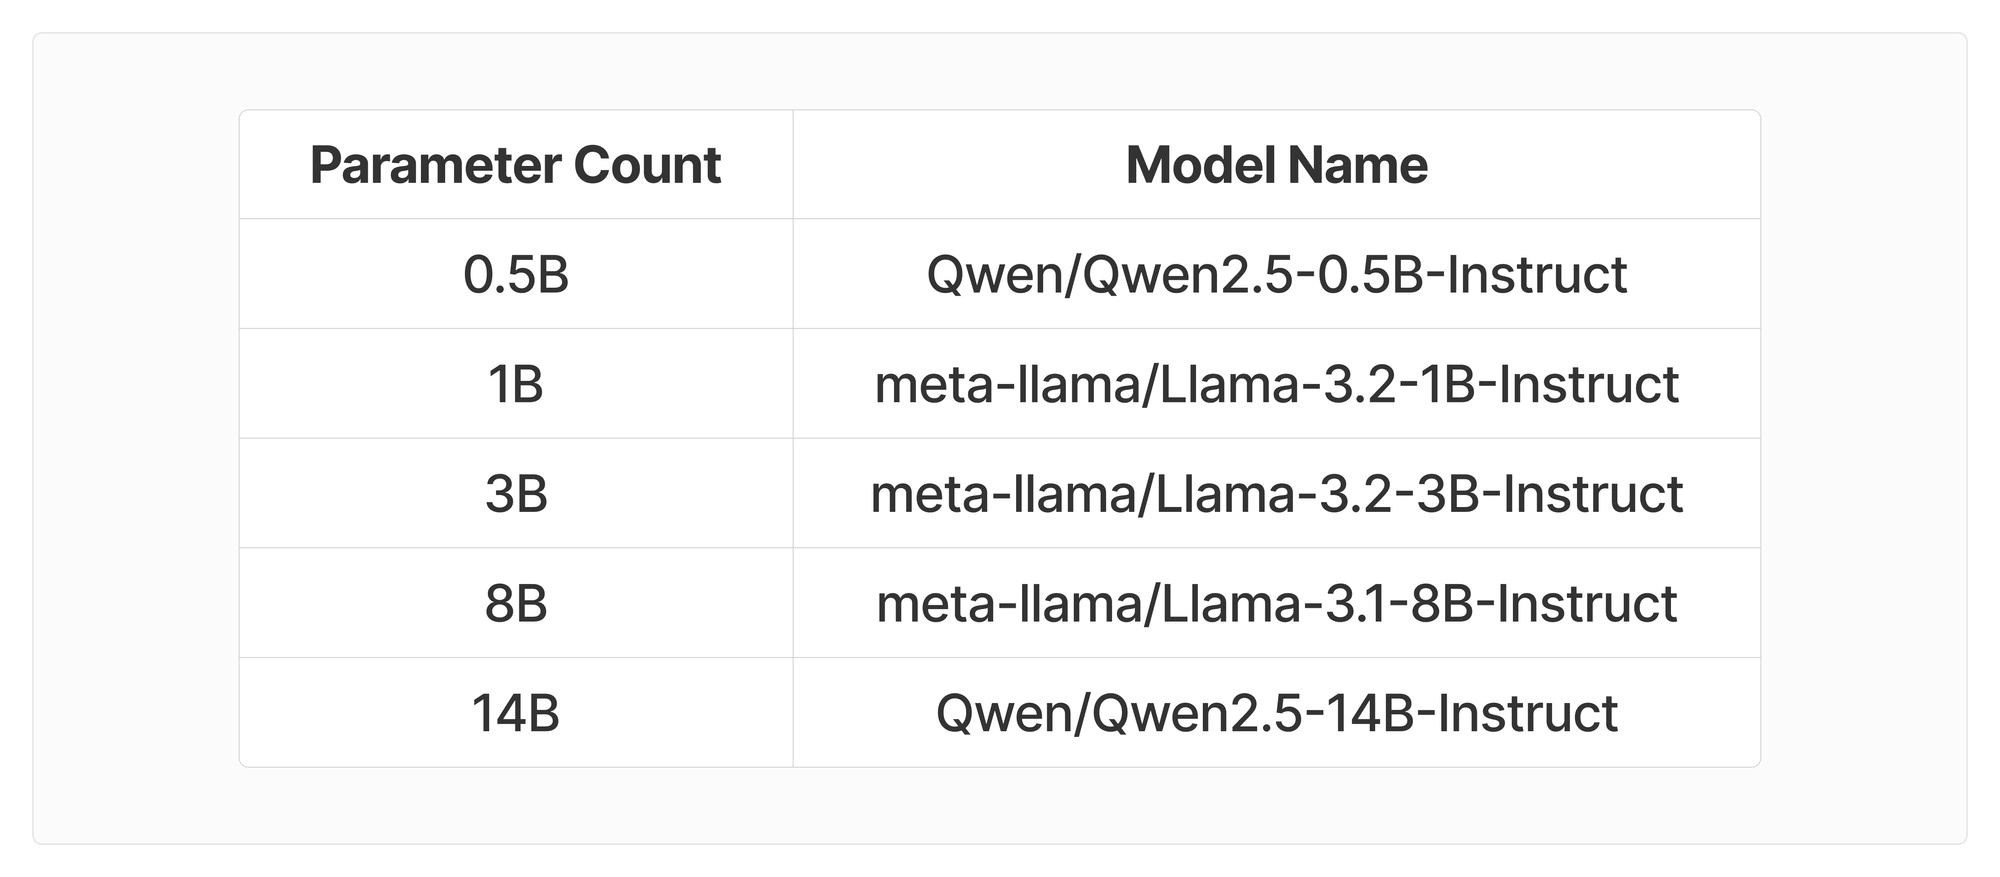Screen dimensions: 2000x877
Task: Select the 14B parameter count cell
Action: coord(516,713)
